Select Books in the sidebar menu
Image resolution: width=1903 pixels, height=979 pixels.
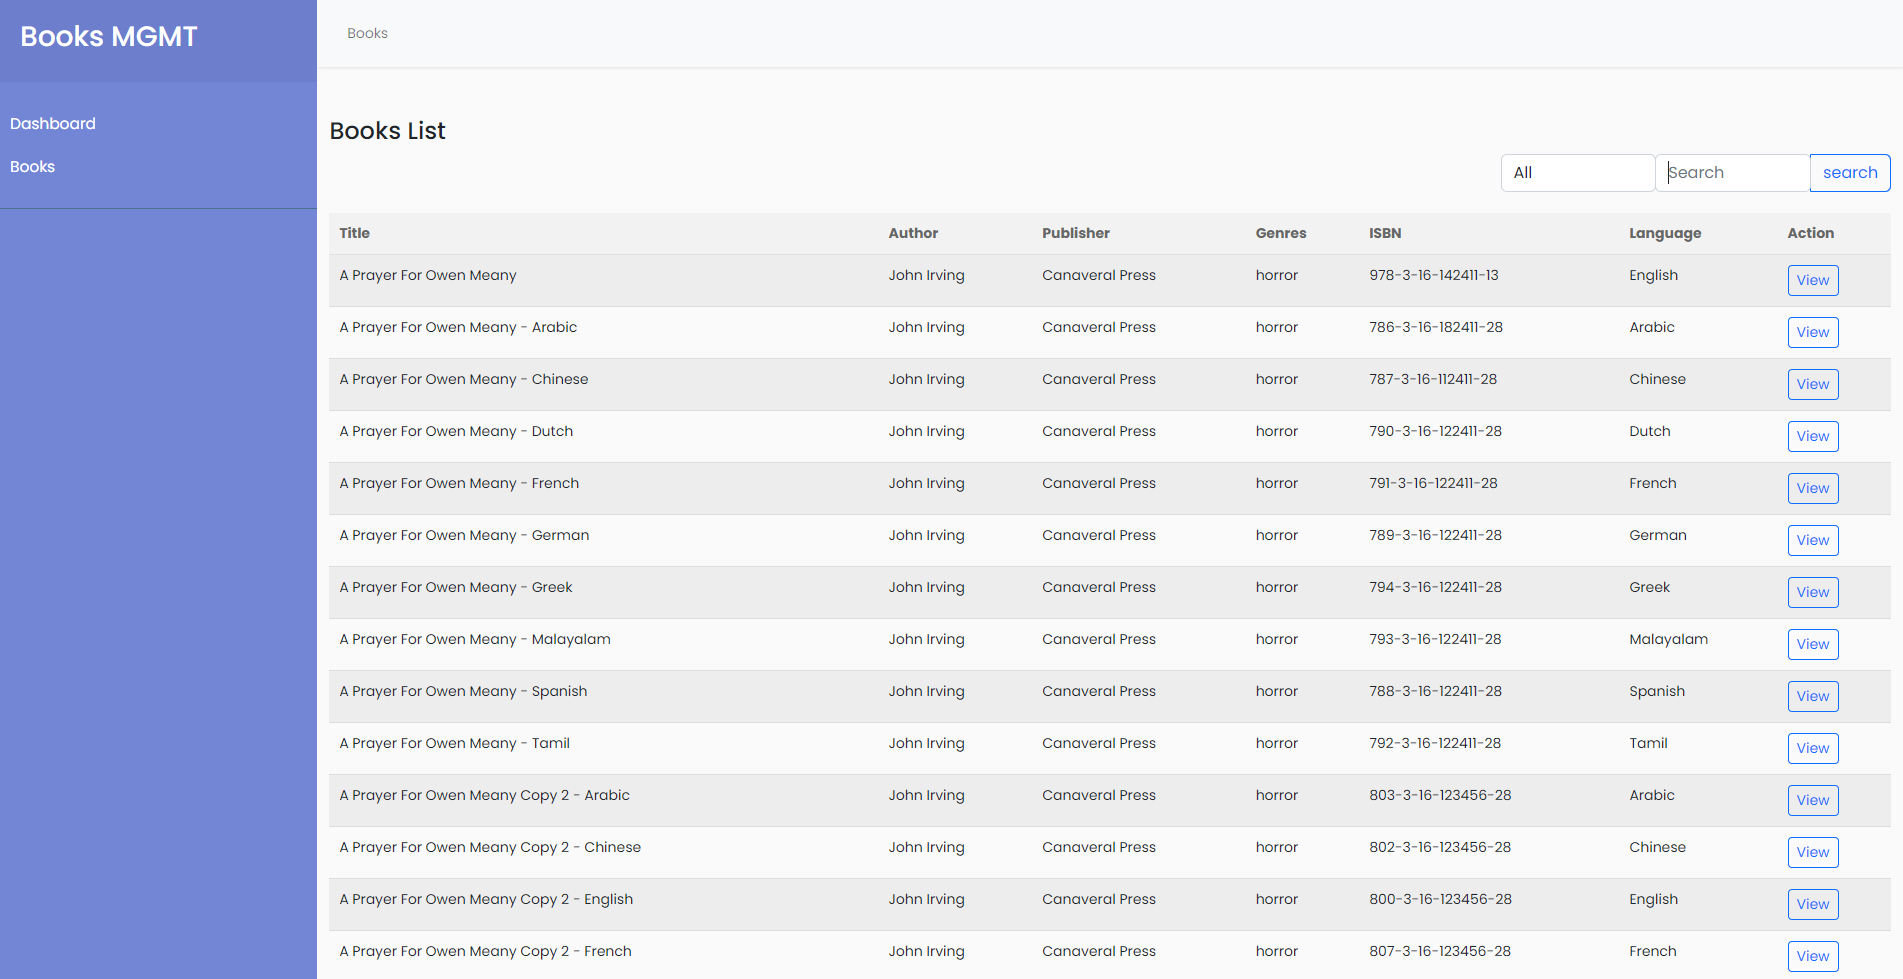click(x=31, y=166)
